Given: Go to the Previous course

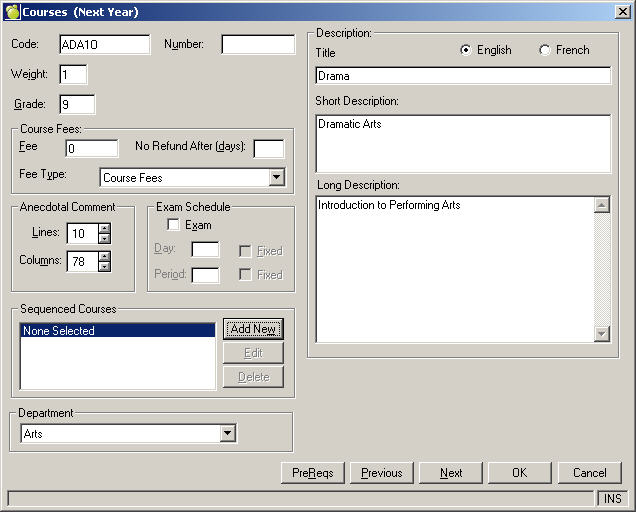Looking at the screenshot, I should pyautogui.click(x=382, y=473).
